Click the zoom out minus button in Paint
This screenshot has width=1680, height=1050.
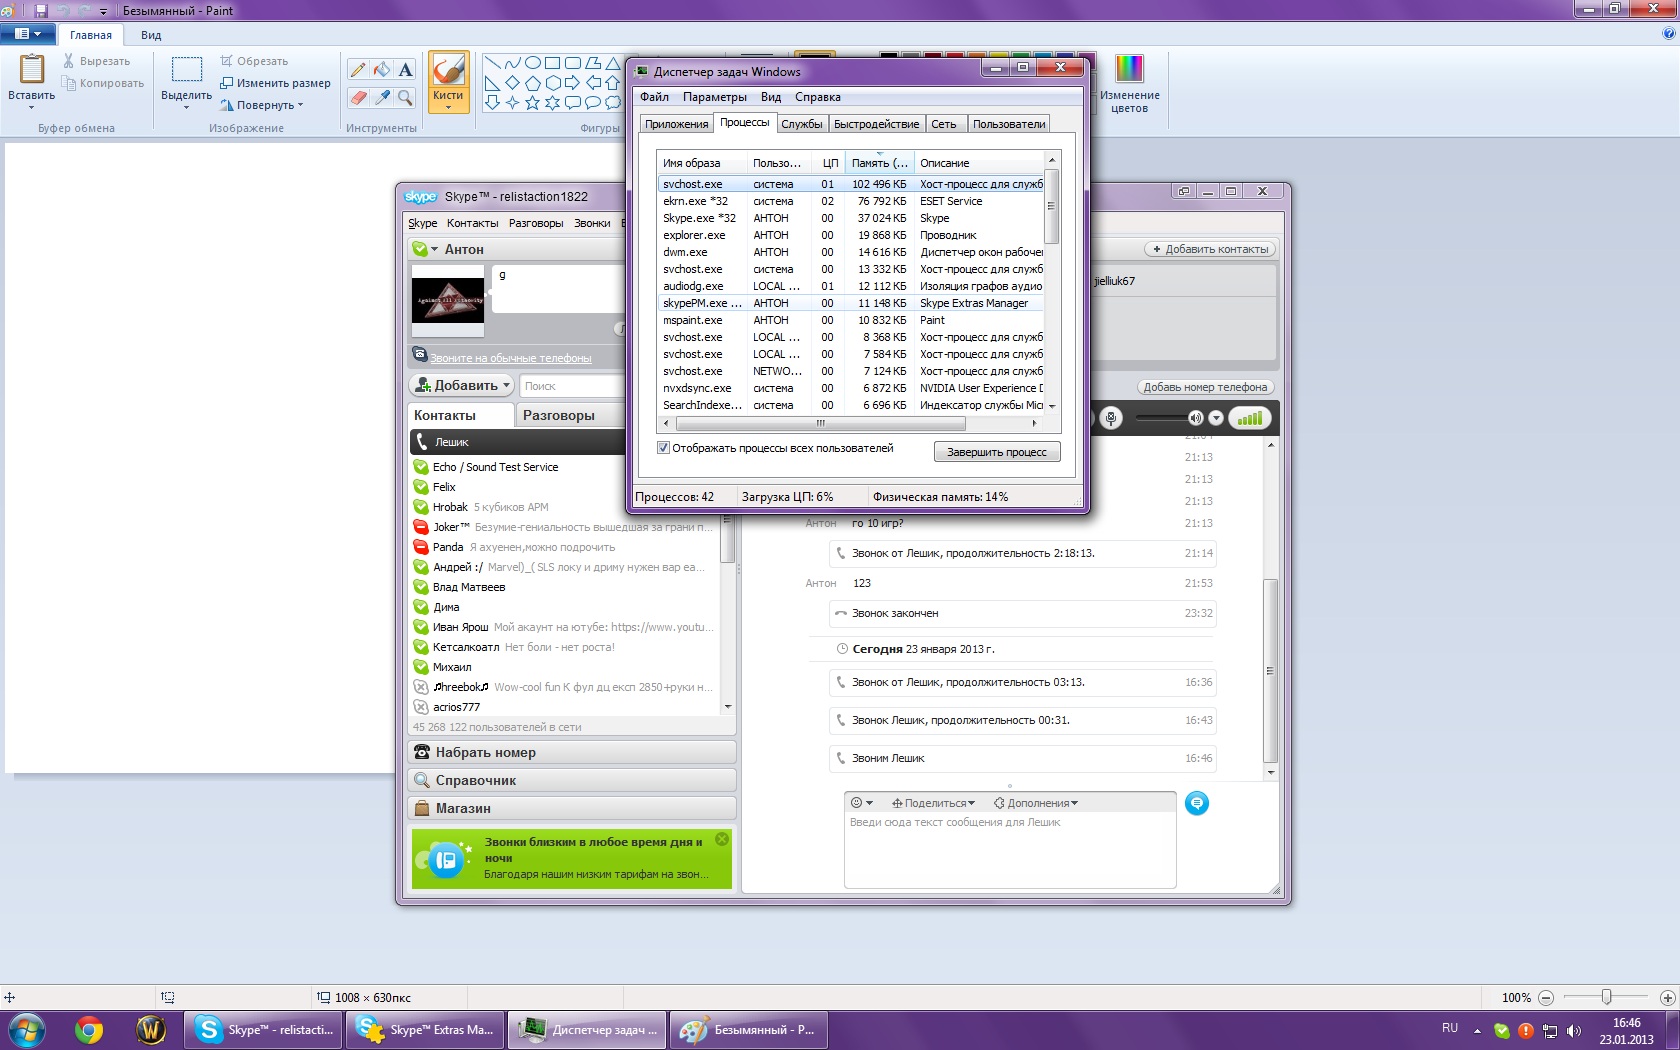point(1546,997)
